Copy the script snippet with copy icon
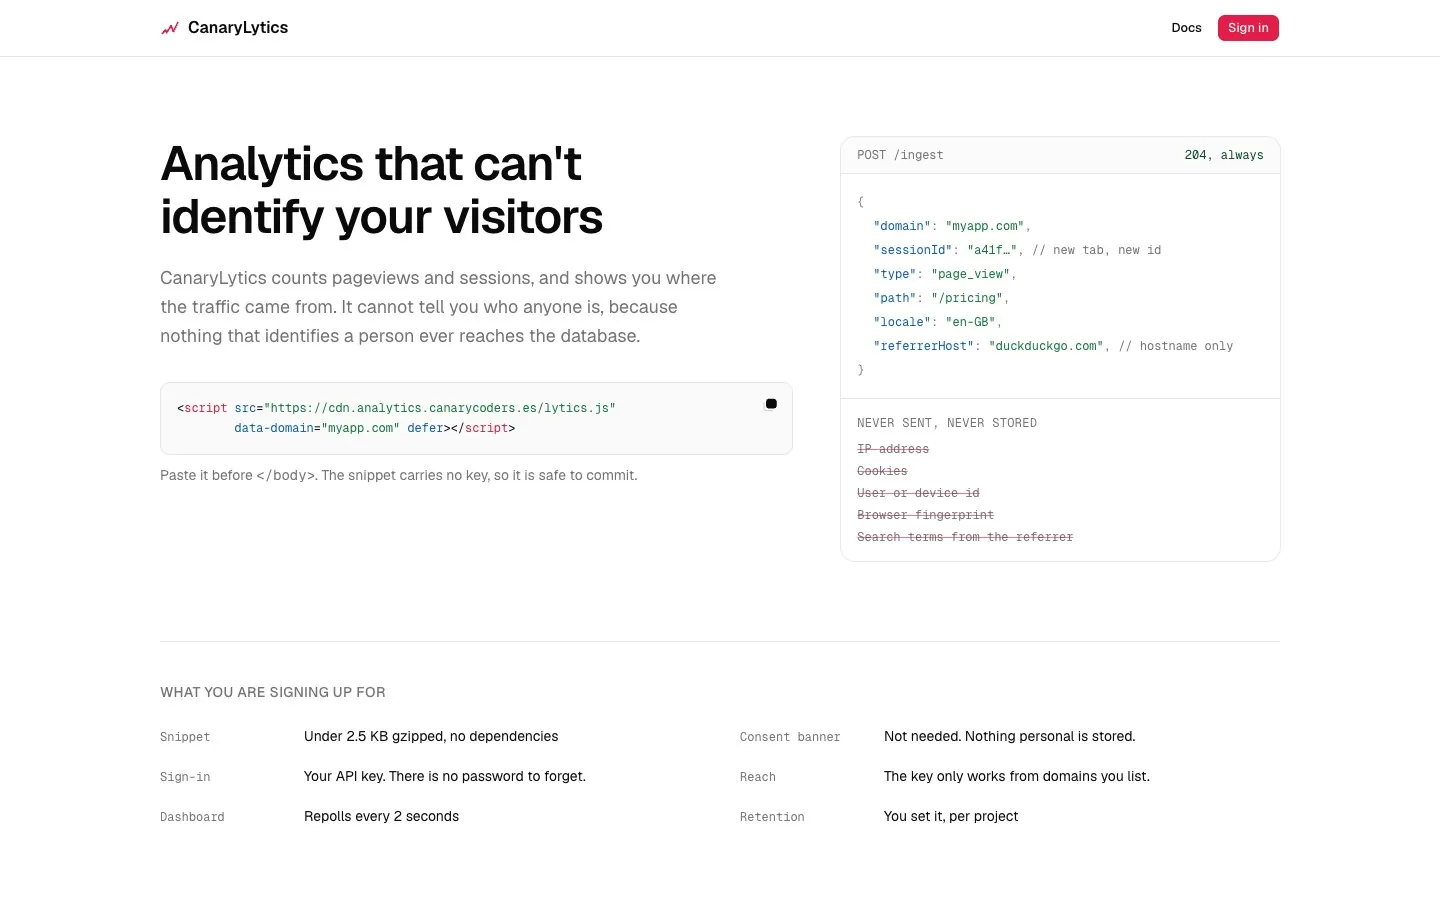The height and width of the screenshot is (900, 1440). point(771,404)
